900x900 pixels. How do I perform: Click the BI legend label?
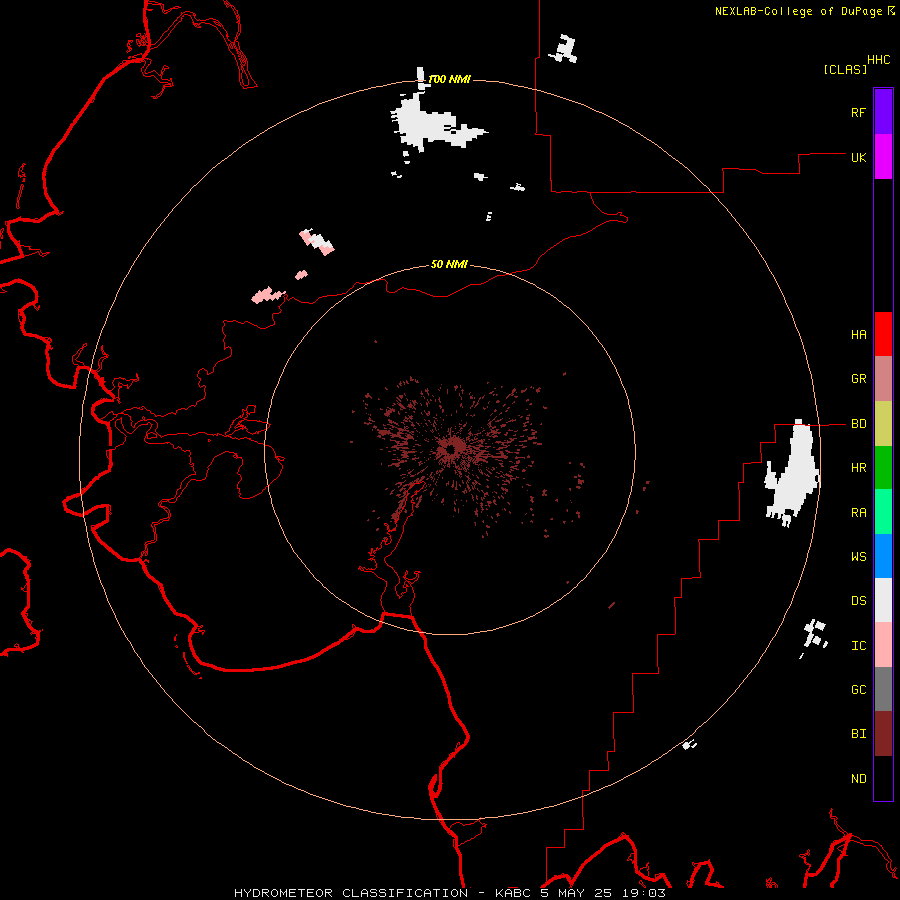coord(858,734)
